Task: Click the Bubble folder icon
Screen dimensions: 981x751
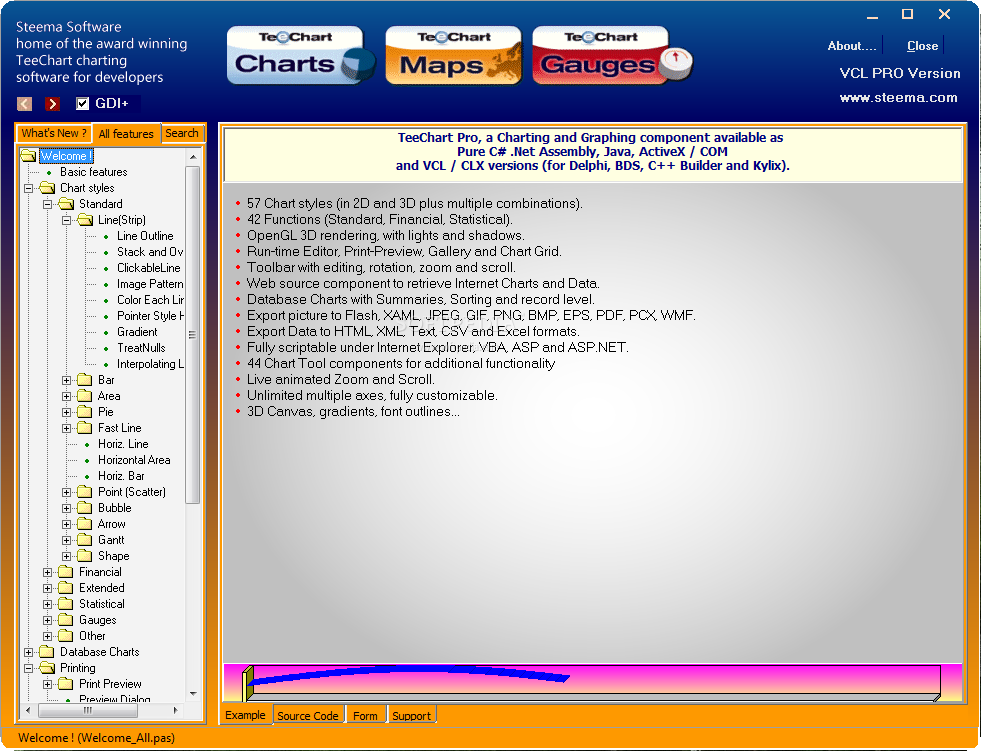Action: click(x=85, y=508)
